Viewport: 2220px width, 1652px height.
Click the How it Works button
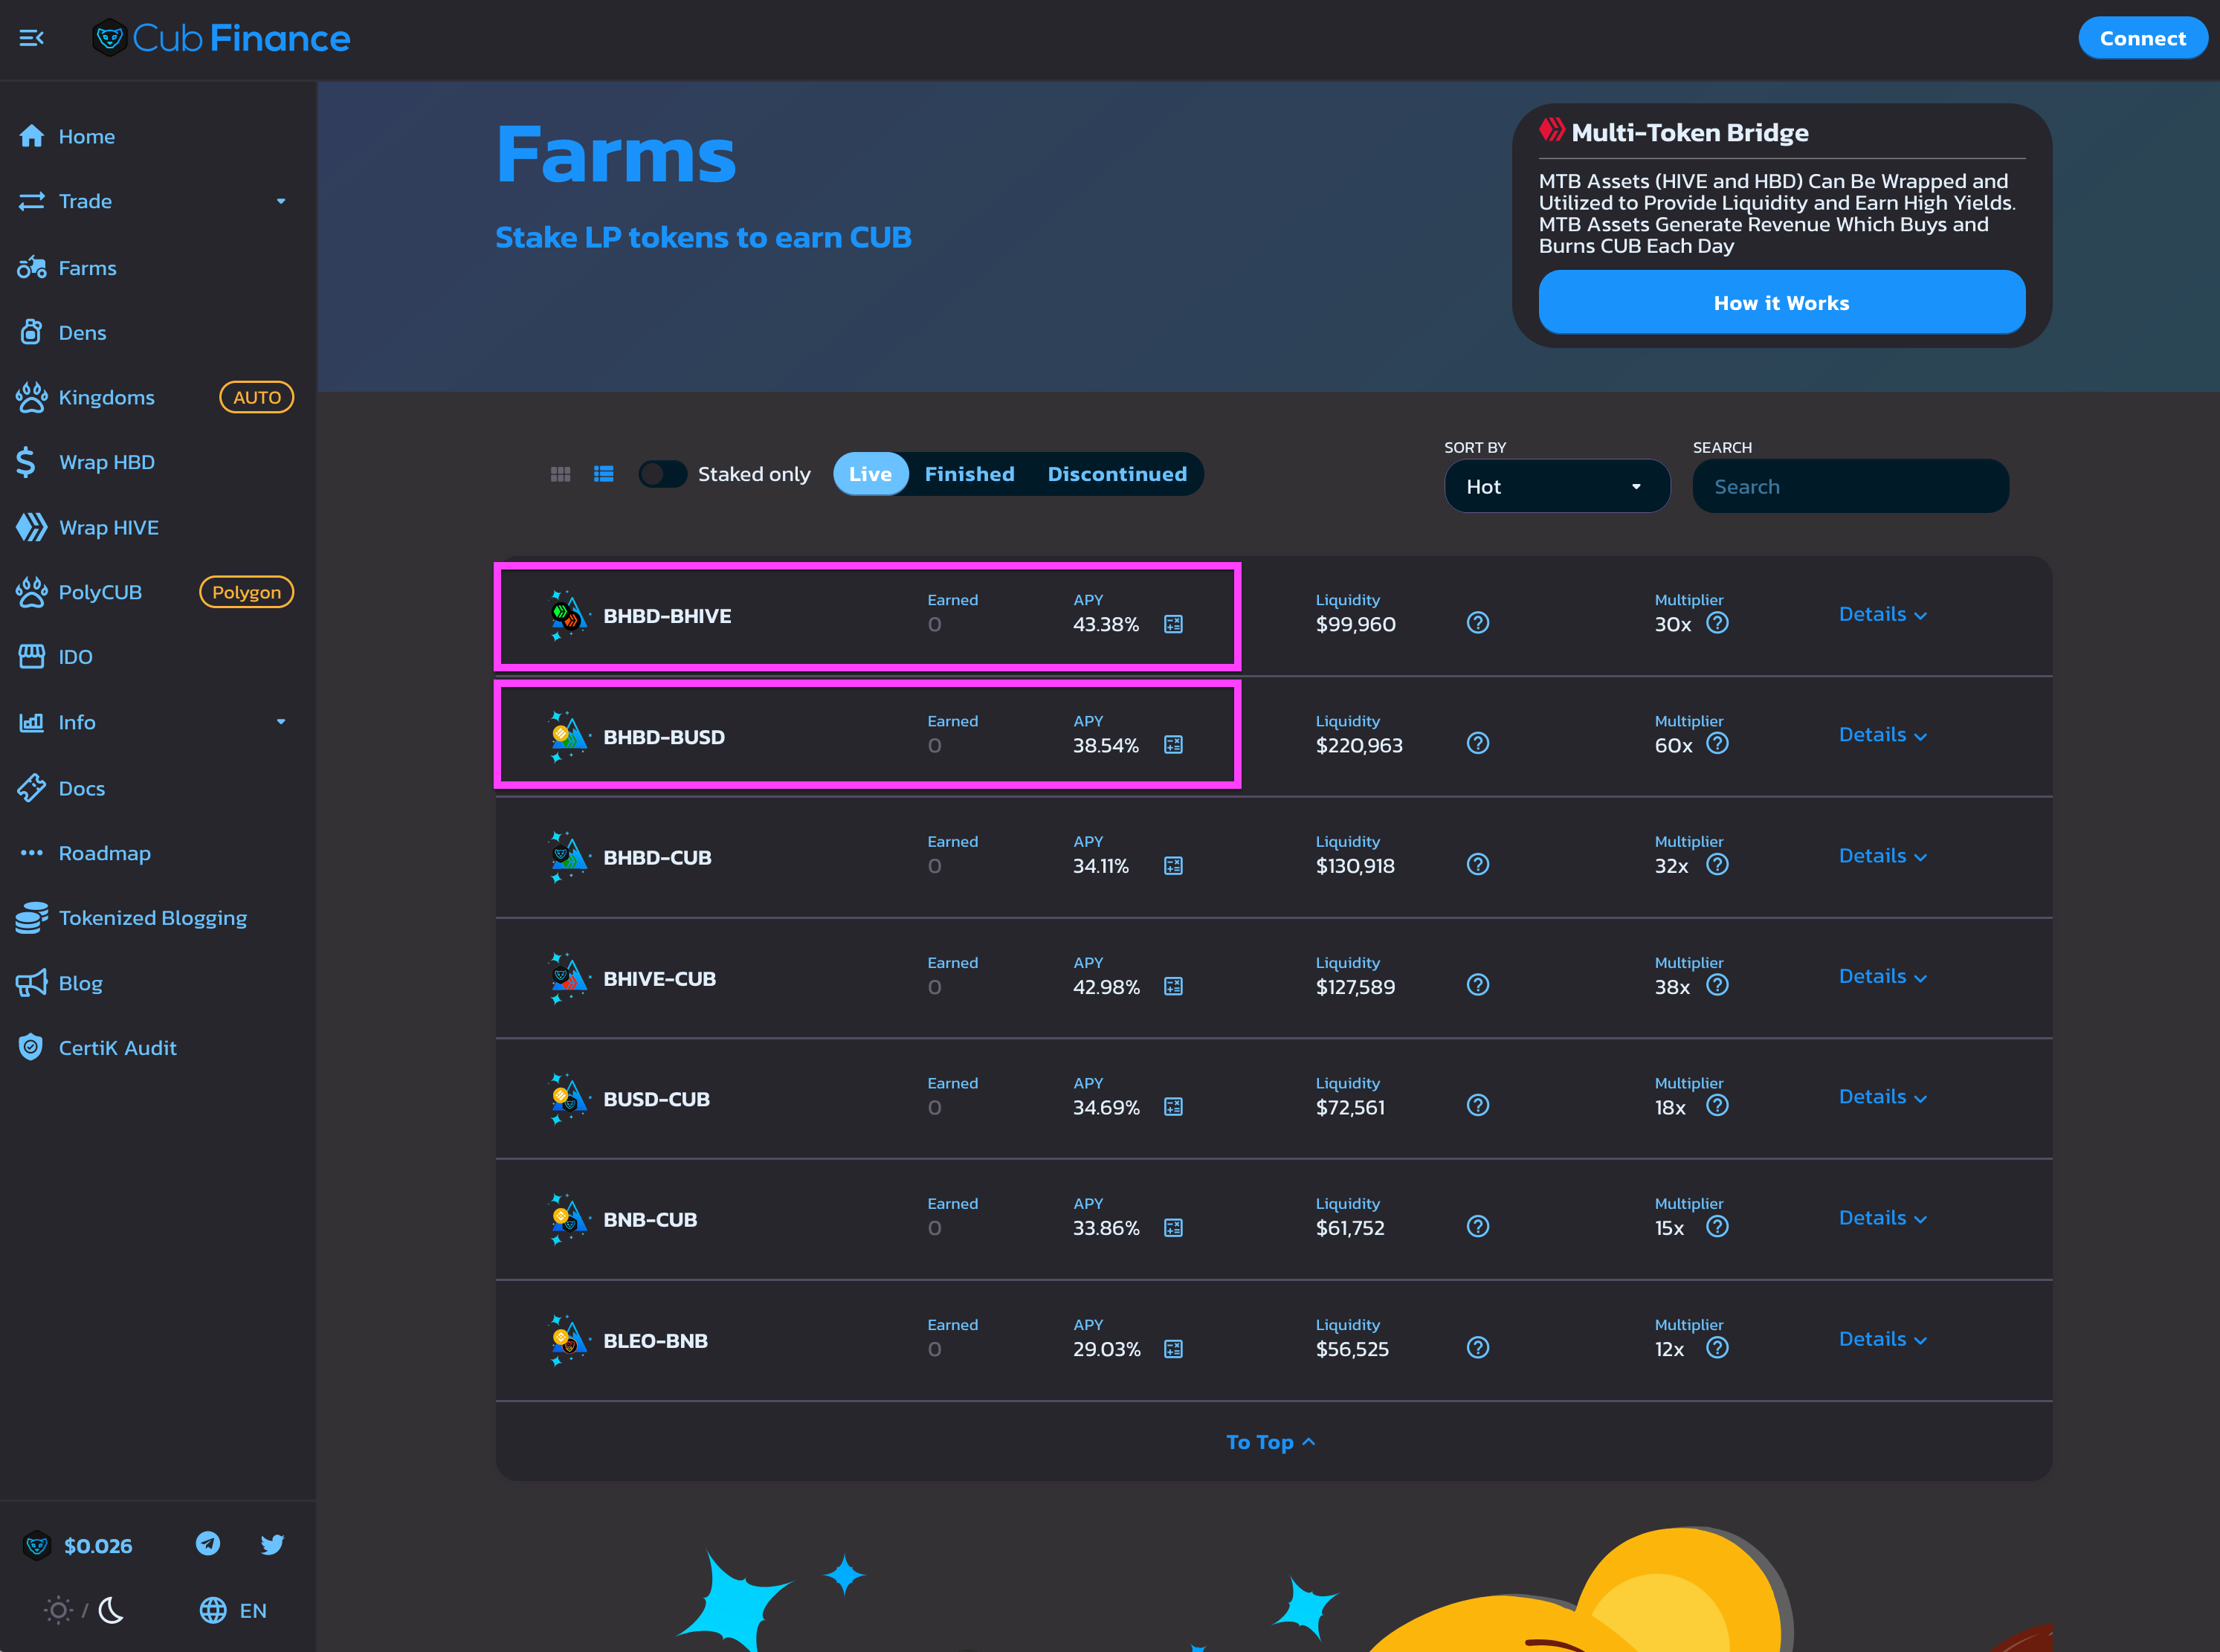[x=1781, y=302]
